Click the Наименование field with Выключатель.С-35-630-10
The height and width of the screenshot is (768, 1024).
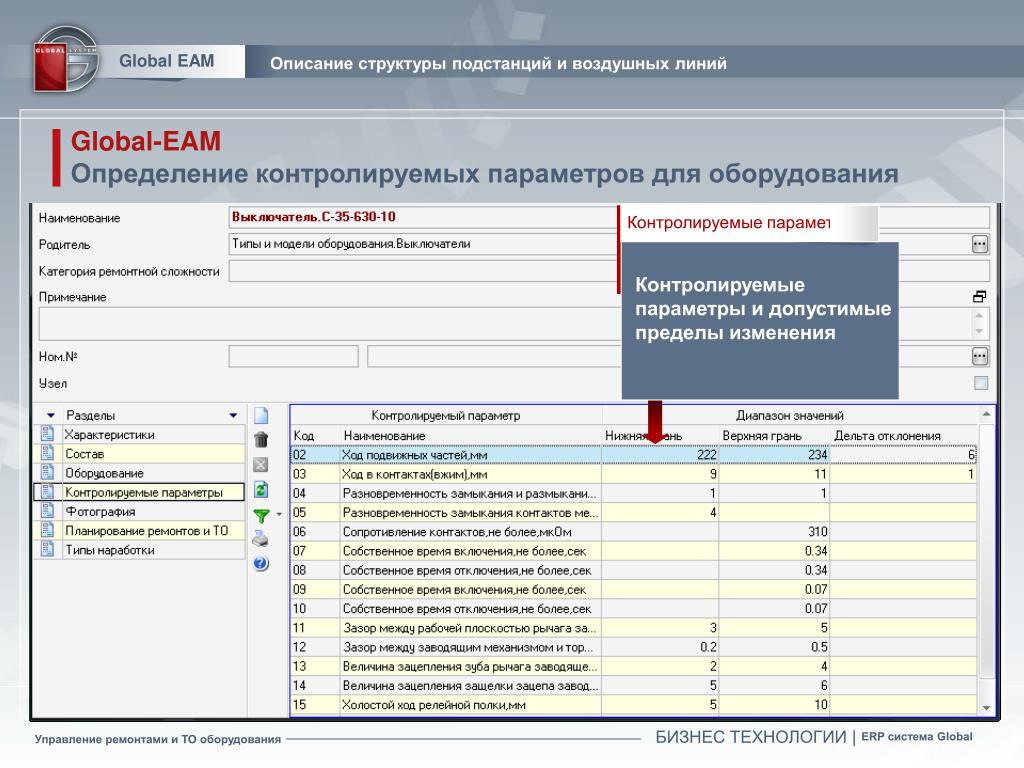click(x=423, y=217)
